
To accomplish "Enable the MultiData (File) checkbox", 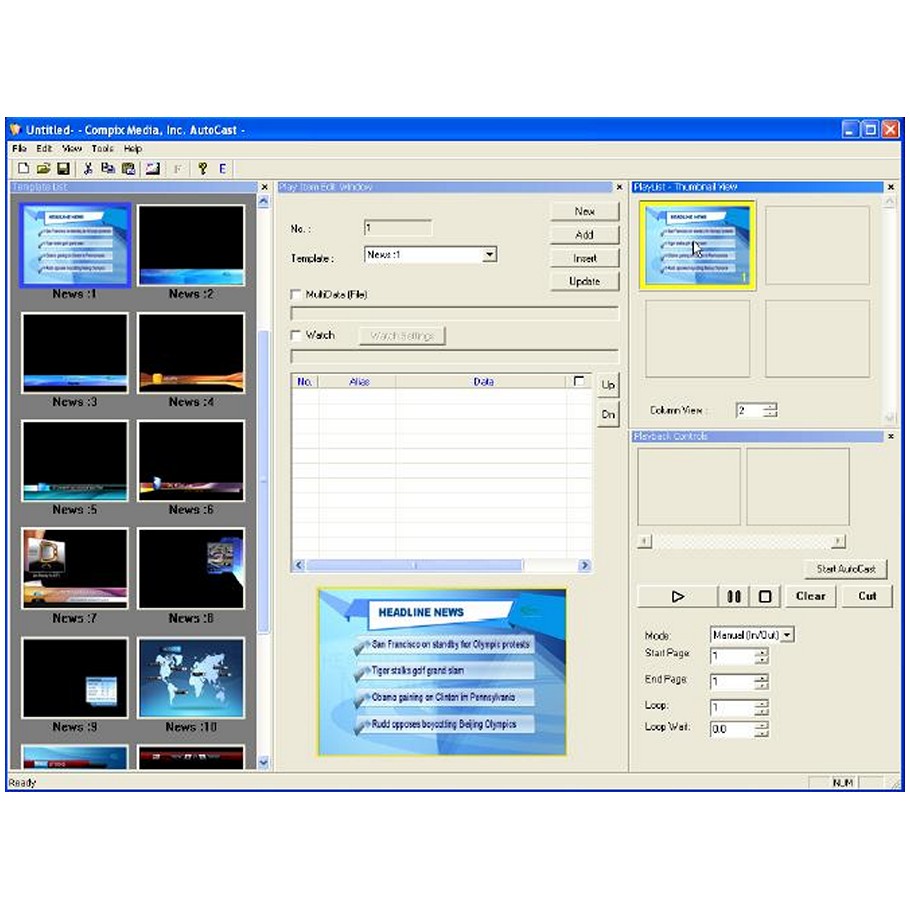I will tap(296, 294).
